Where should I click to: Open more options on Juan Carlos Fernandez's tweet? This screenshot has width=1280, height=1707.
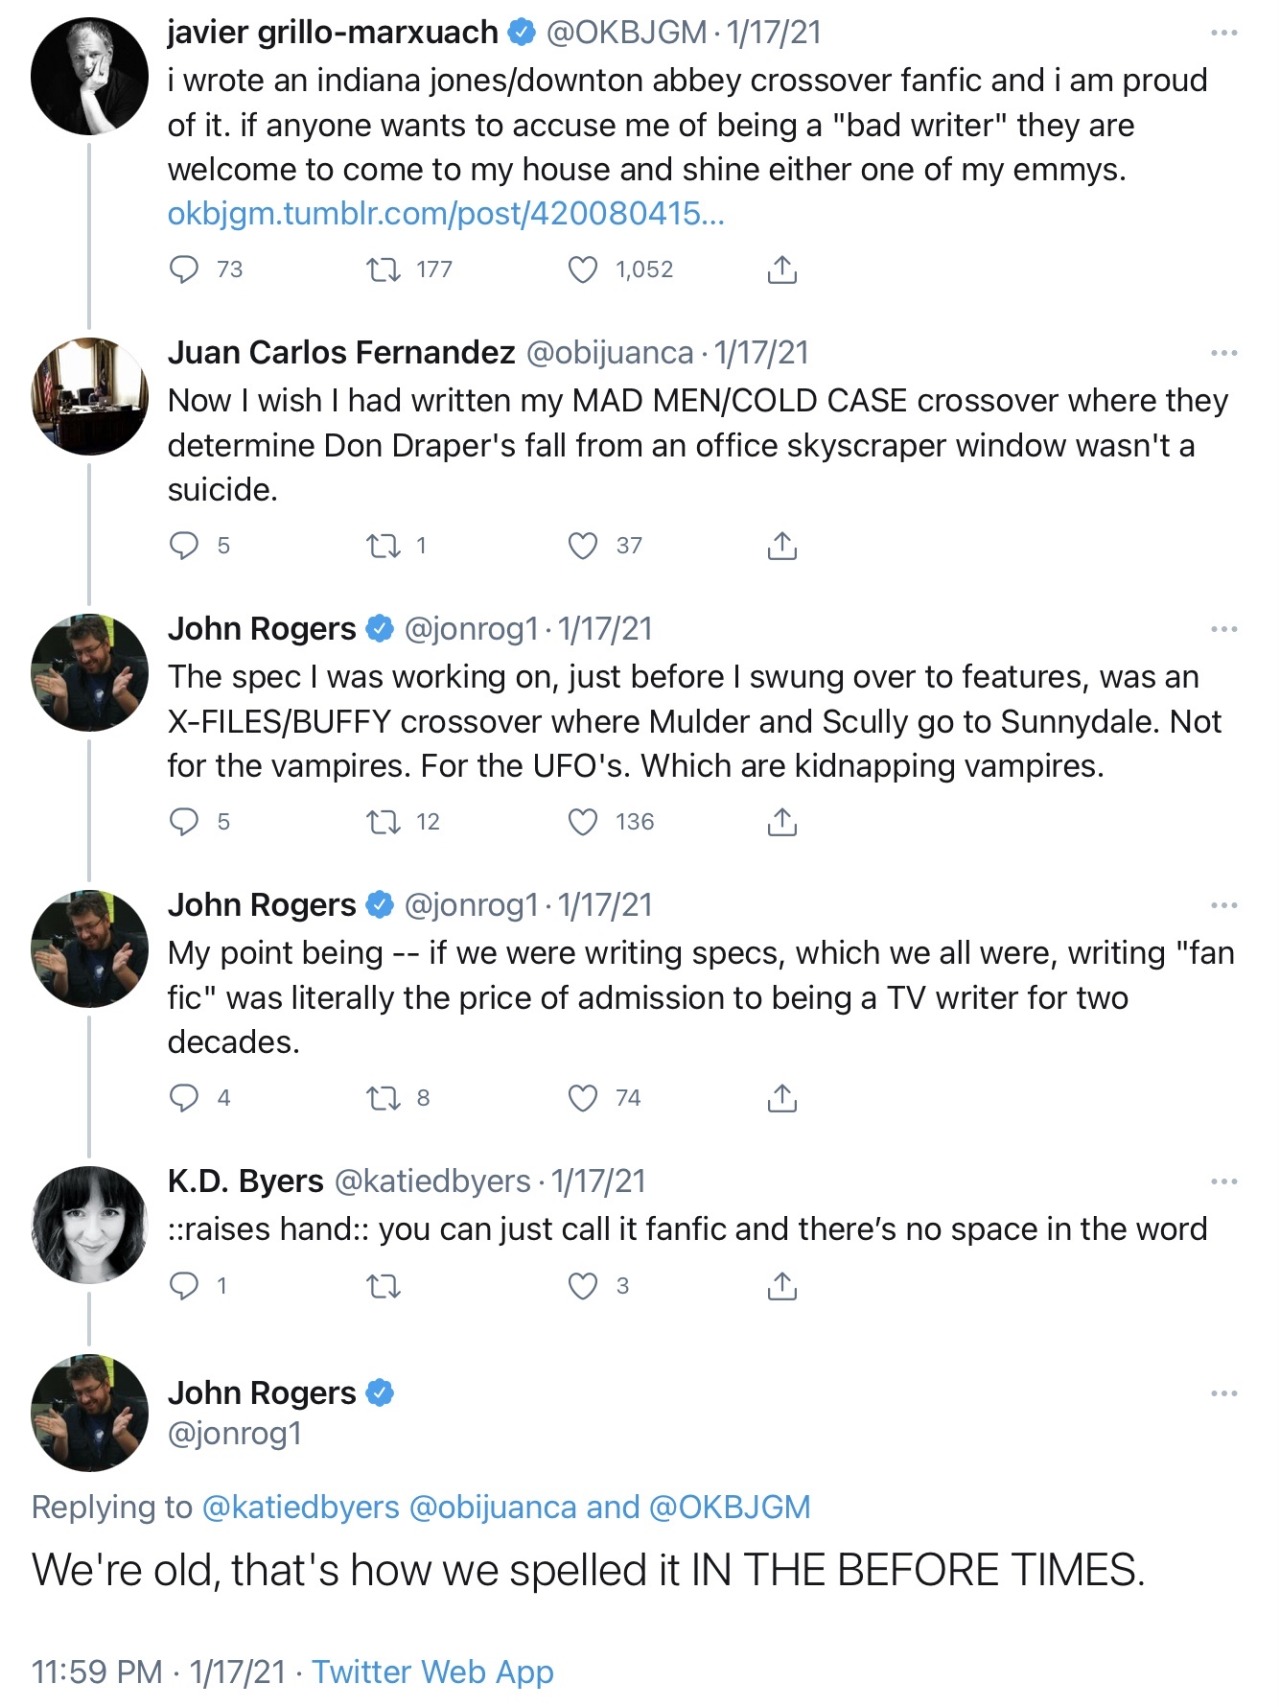coord(1223,353)
